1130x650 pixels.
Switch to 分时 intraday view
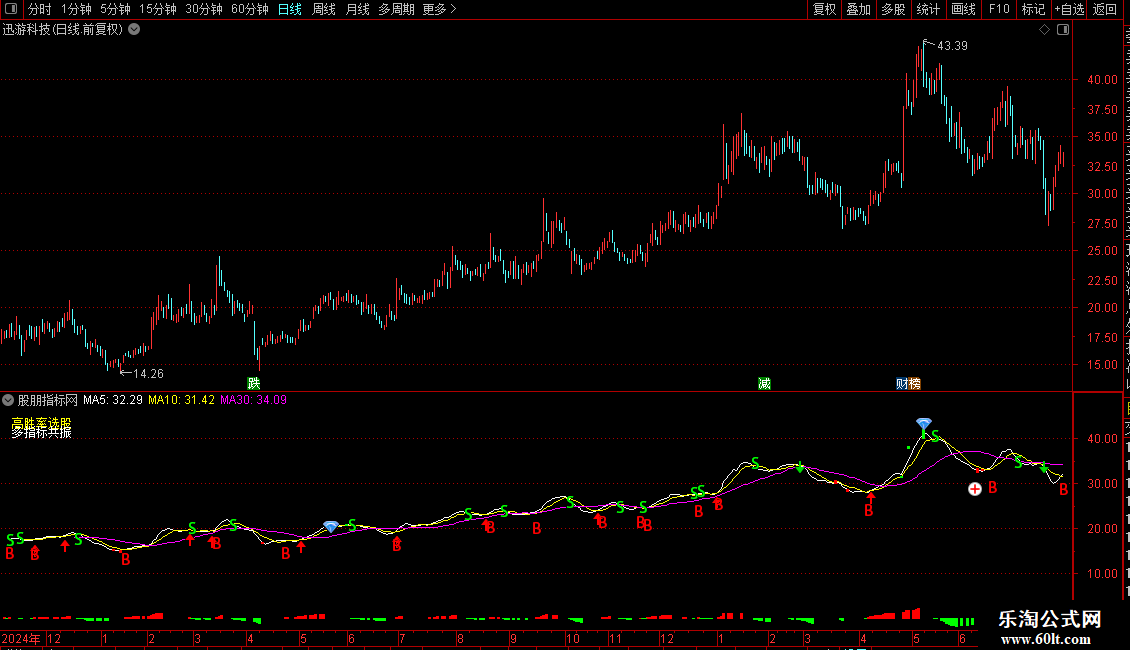pyautogui.click(x=40, y=9)
